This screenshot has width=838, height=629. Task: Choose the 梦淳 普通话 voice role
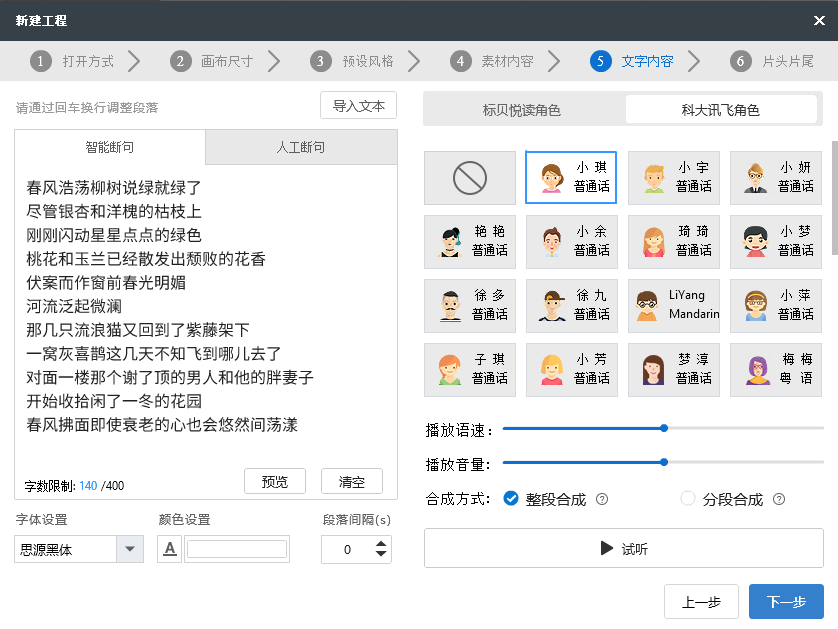point(673,370)
